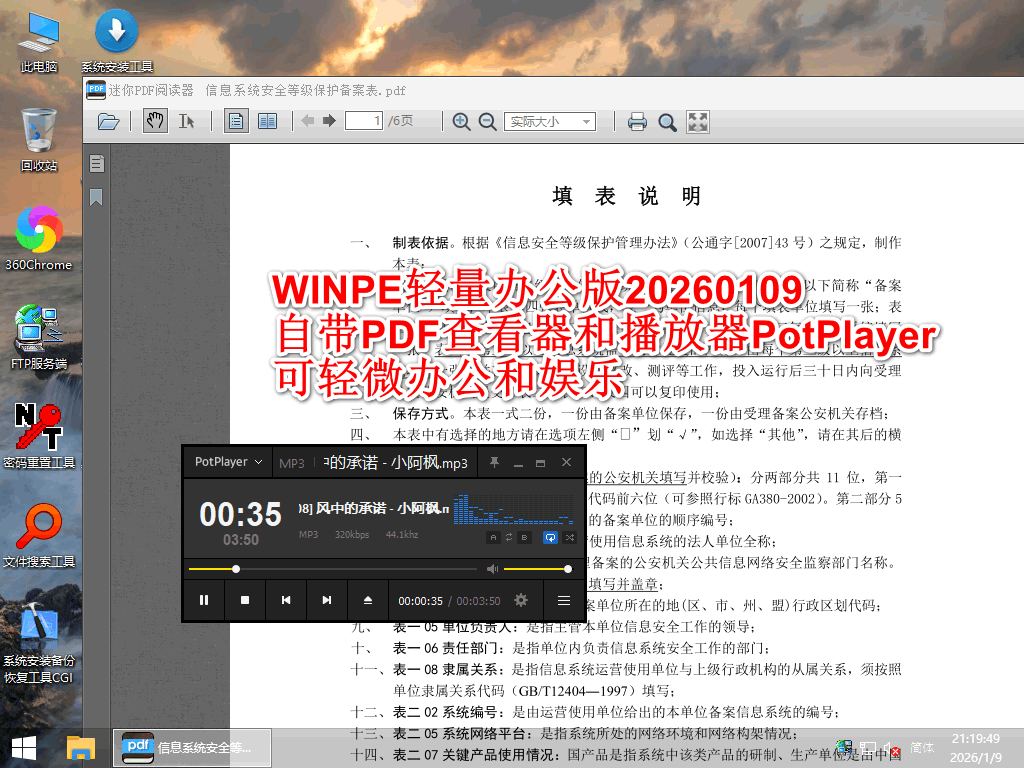1024x768 pixels.
Task: Select the Text selection tool
Action: (184, 120)
